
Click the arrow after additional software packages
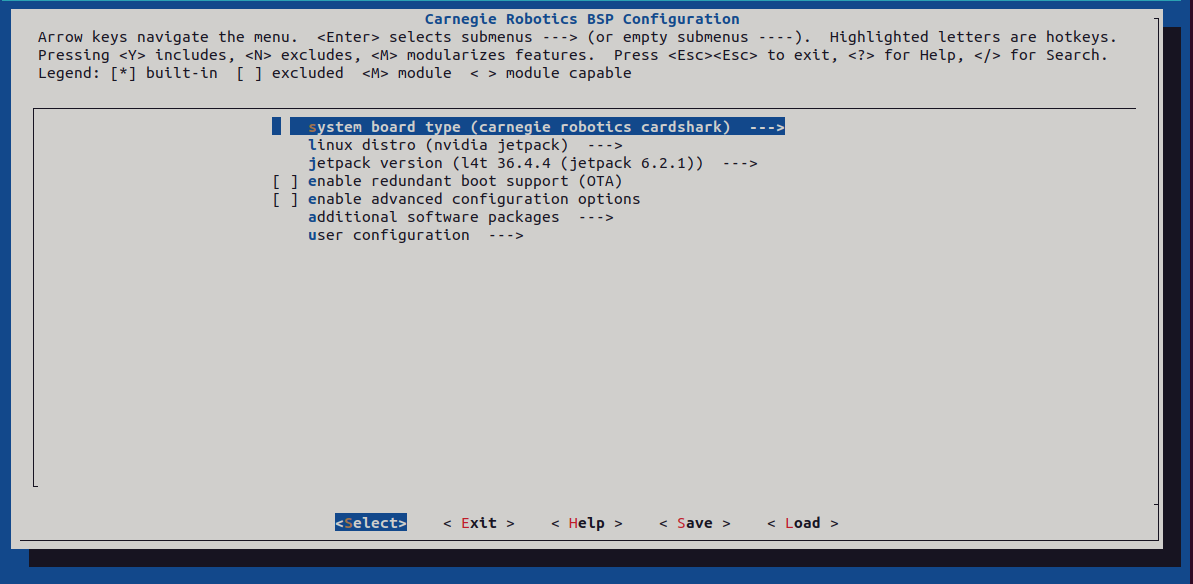click(x=596, y=217)
